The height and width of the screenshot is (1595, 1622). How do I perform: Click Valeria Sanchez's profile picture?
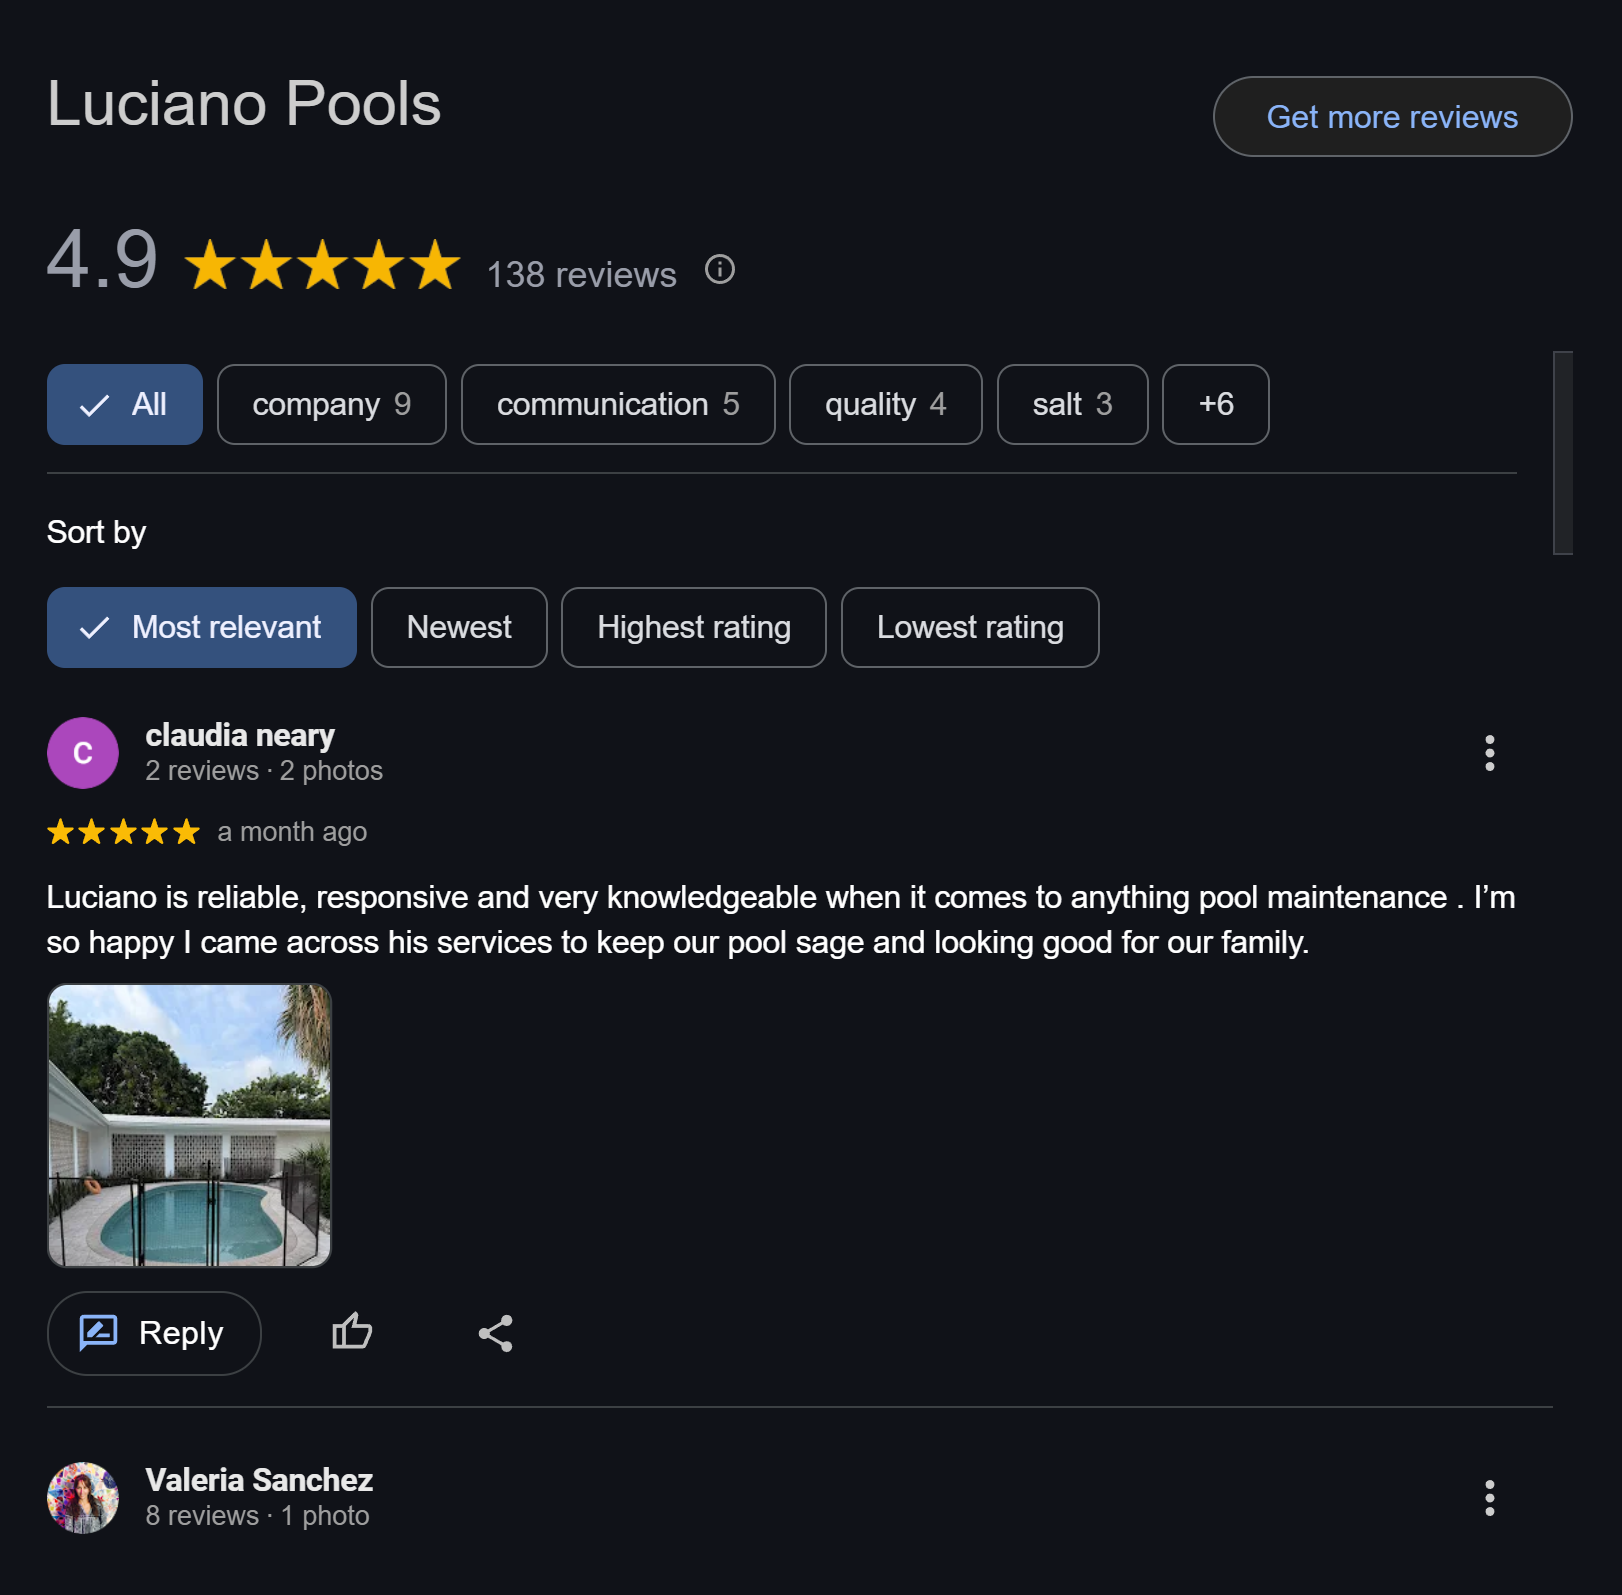pyautogui.click(x=83, y=1498)
